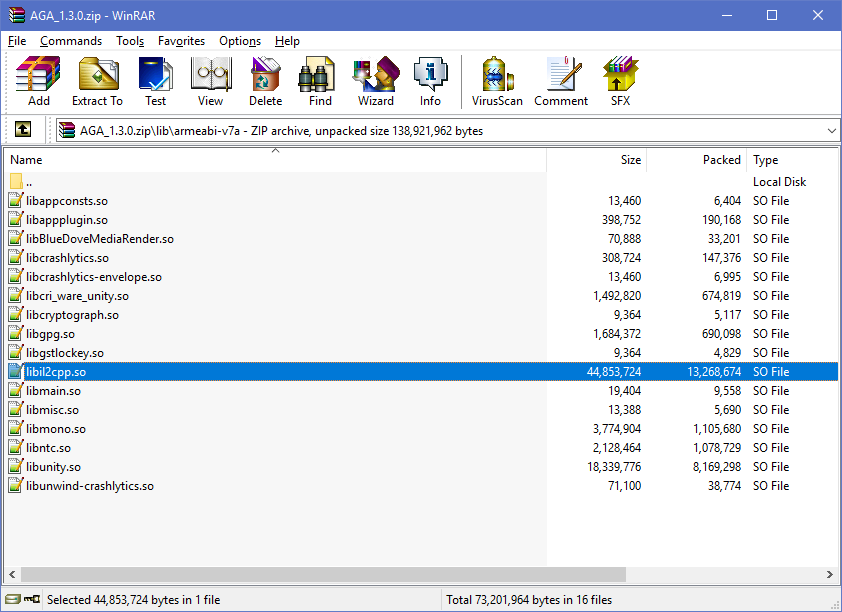Click the libmono.so file icon
842x612 pixels.
tap(16, 428)
